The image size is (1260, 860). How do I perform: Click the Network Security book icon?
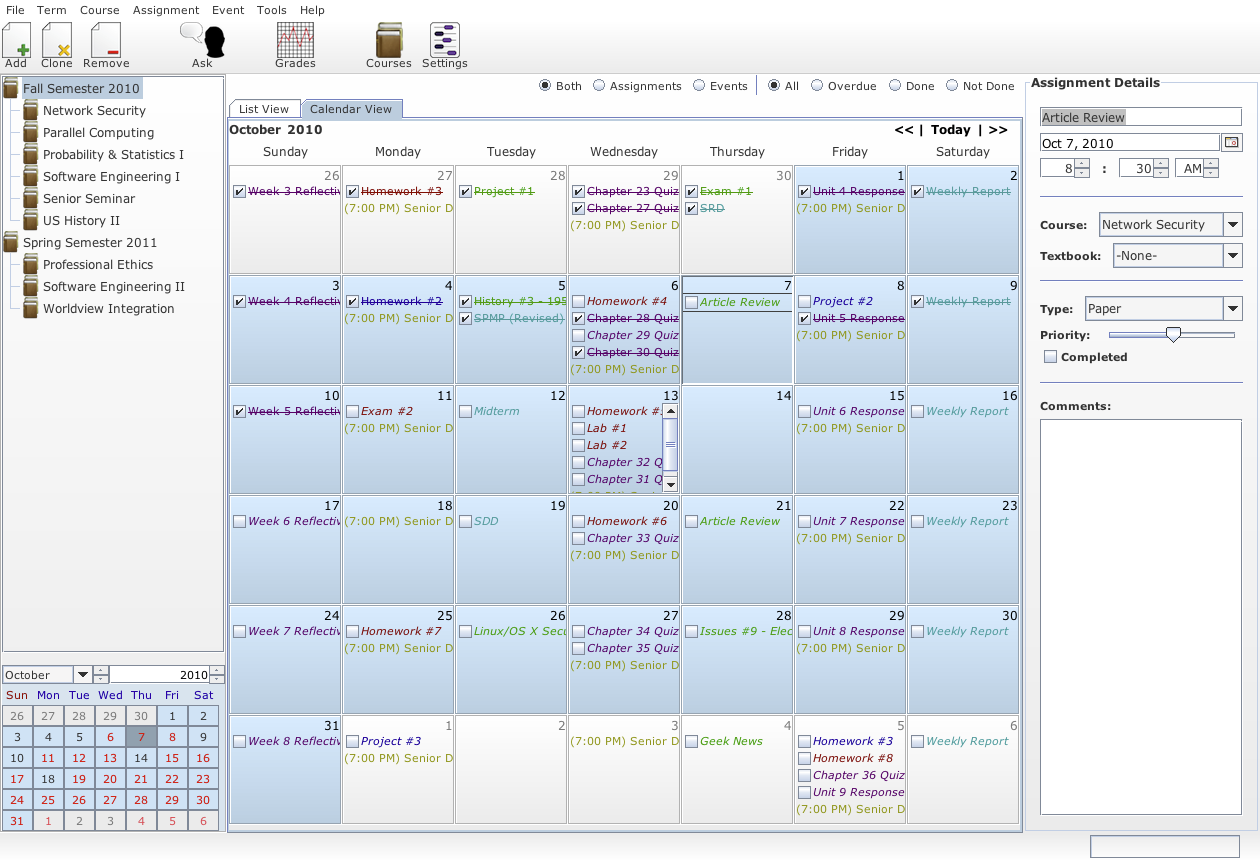point(30,110)
